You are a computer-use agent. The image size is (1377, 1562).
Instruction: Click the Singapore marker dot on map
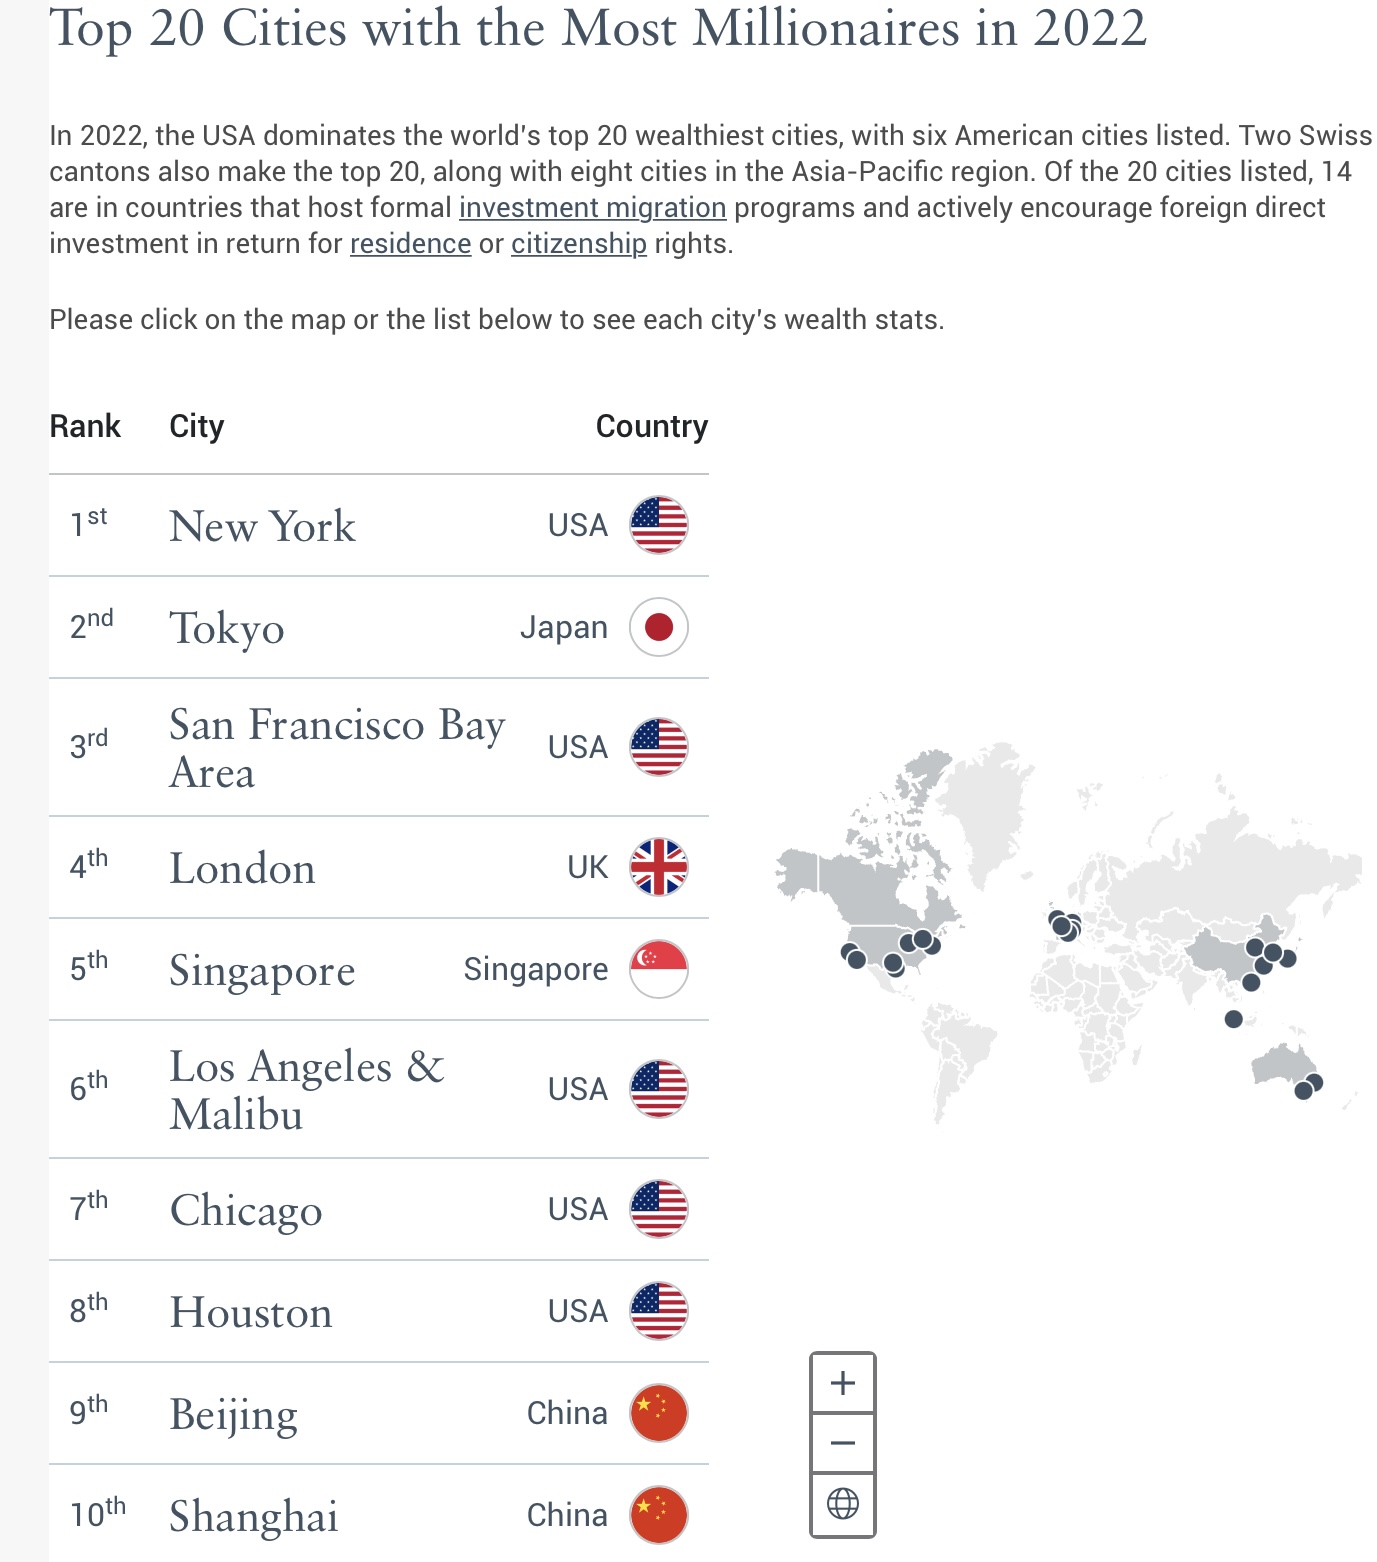click(x=1233, y=1019)
